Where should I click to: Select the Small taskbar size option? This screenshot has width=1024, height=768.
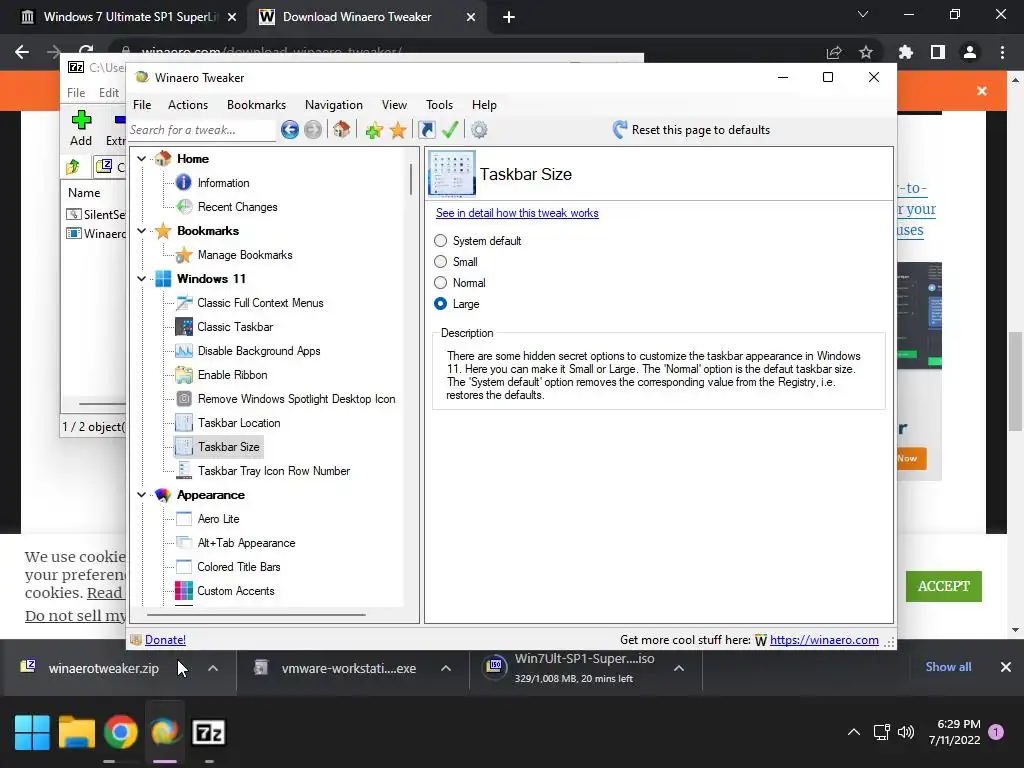[441, 262]
